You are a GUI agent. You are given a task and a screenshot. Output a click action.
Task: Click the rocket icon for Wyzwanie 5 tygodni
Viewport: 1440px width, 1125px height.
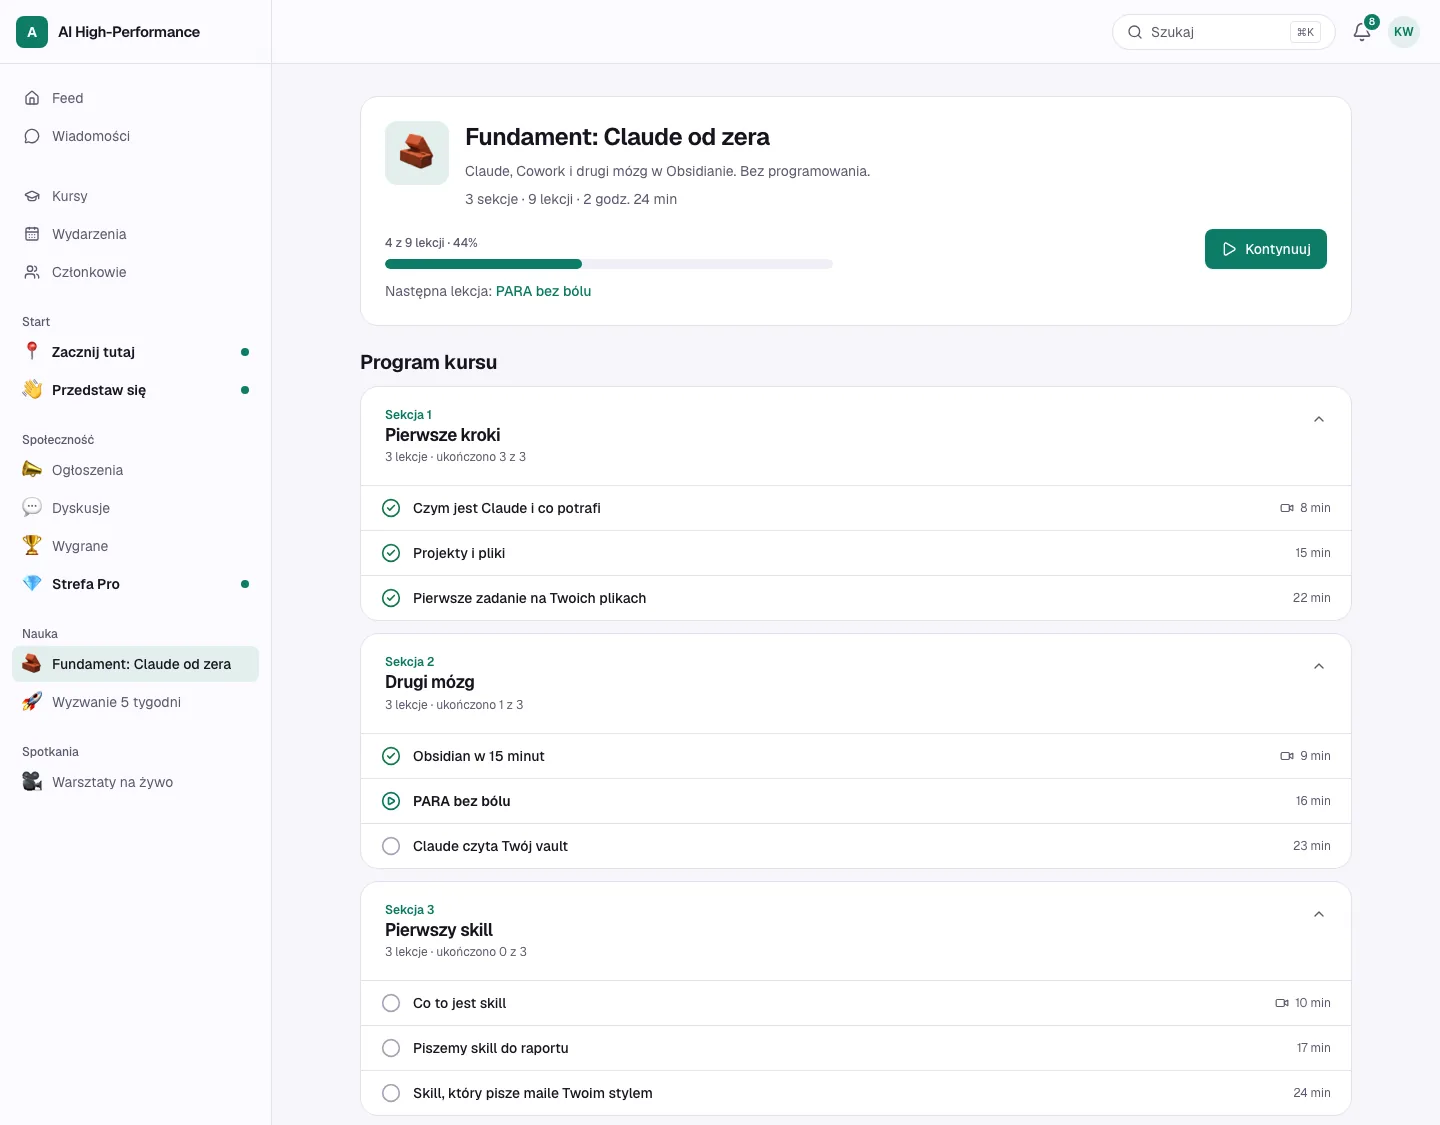tap(32, 701)
